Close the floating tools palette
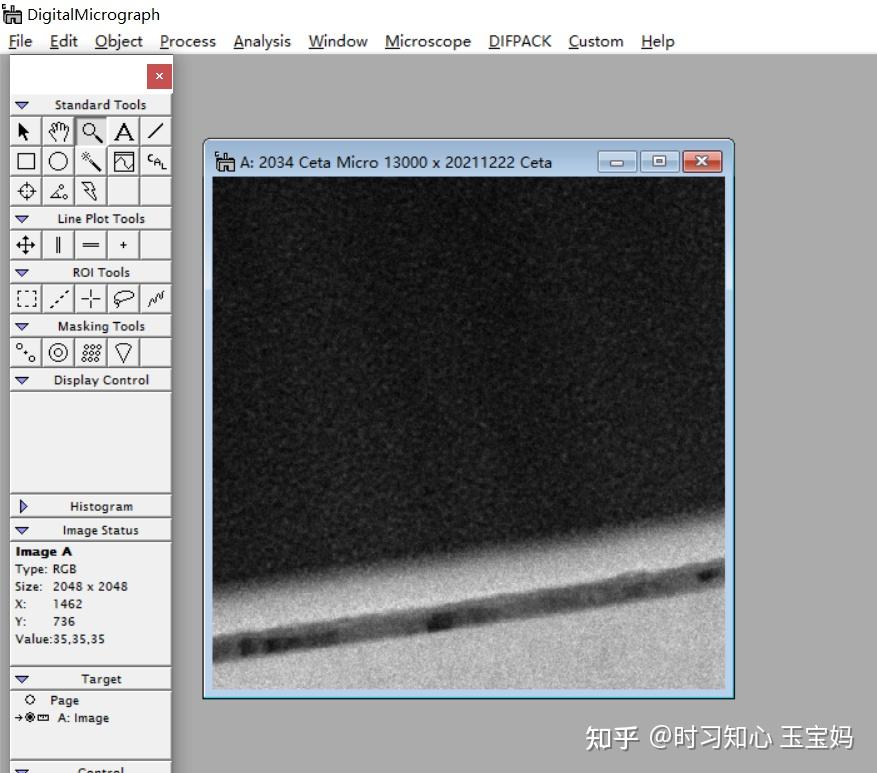 click(x=159, y=76)
